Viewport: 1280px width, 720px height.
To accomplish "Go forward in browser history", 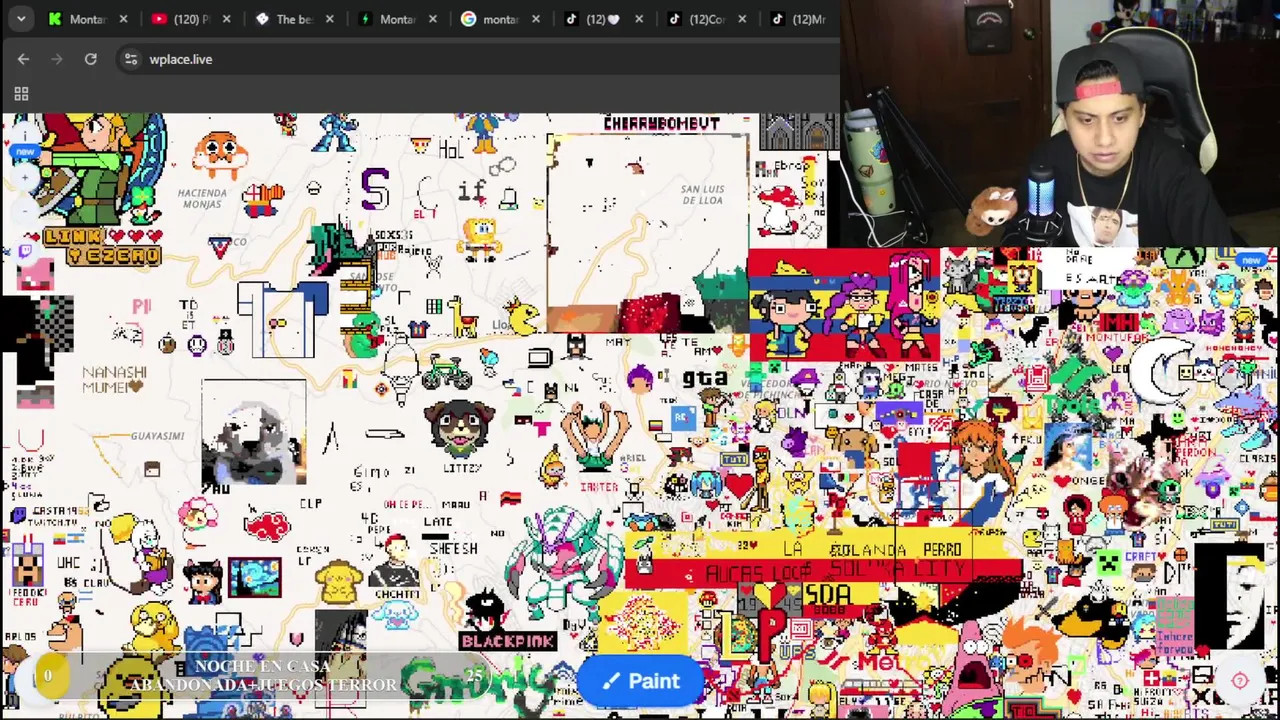I will [x=57, y=59].
